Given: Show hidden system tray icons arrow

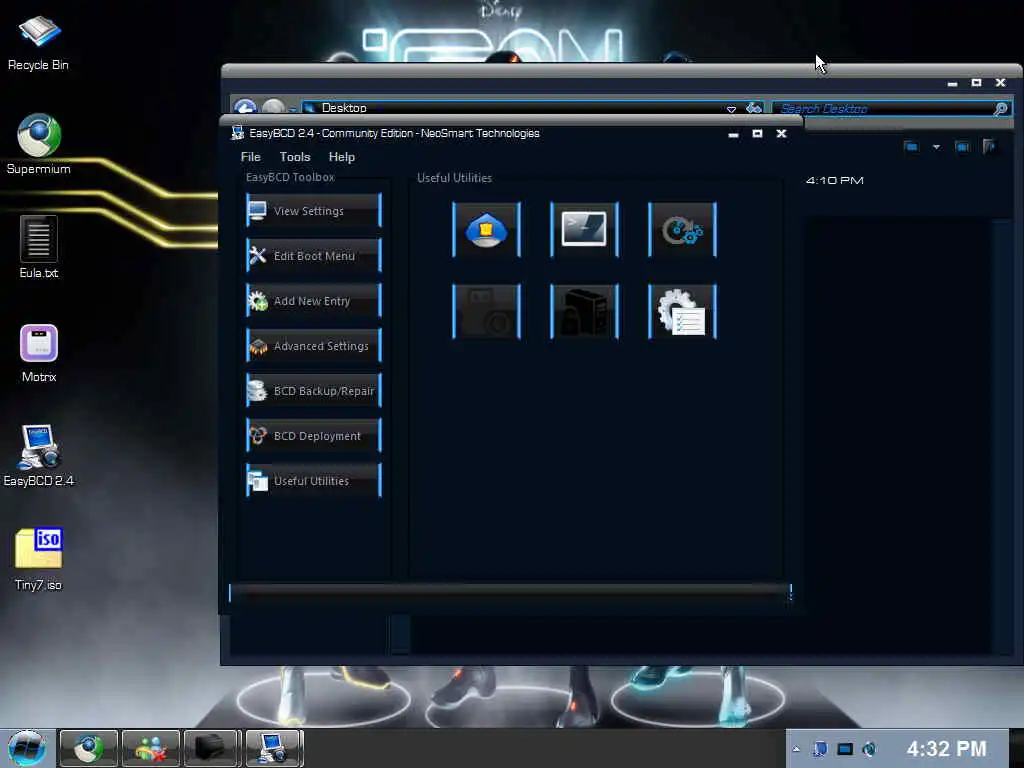Looking at the screenshot, I should [x=796, y=749].
